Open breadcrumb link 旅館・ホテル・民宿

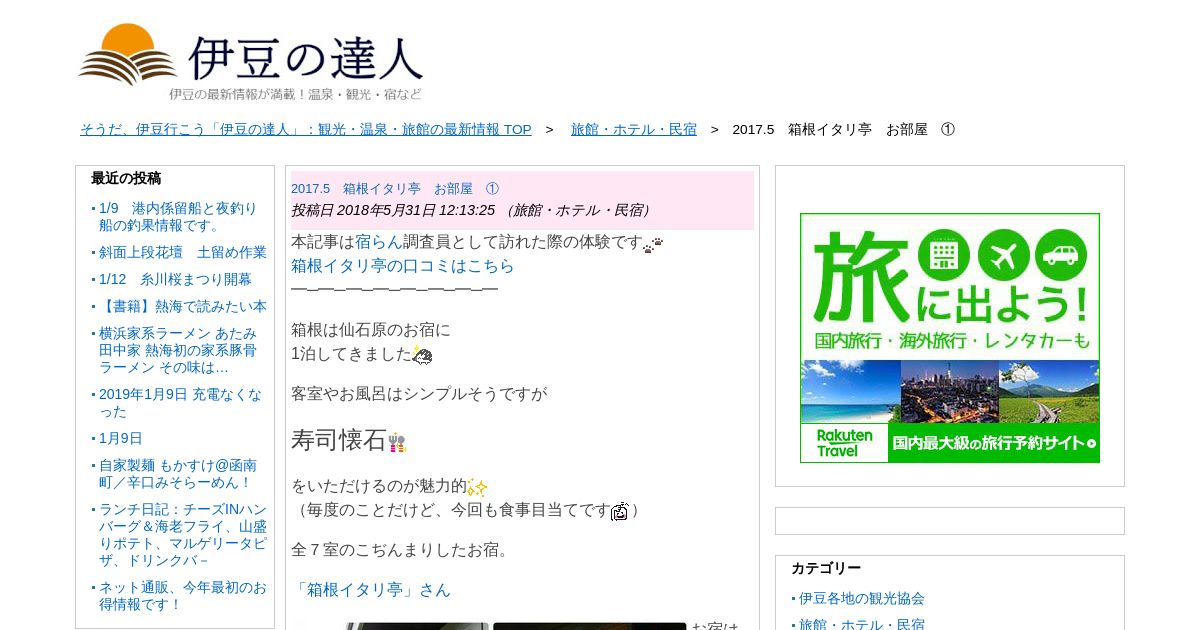tap(634, 129)
